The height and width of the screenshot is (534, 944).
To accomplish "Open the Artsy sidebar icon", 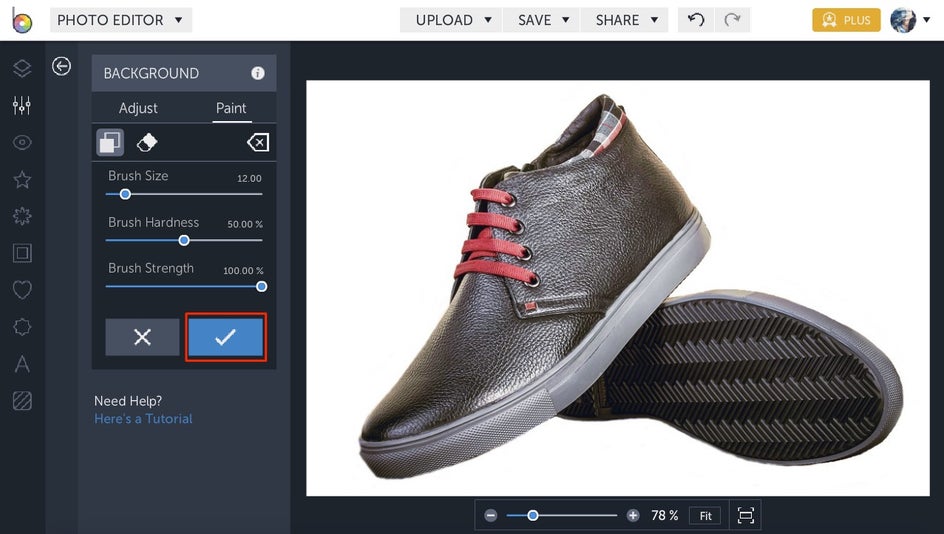I will 22,216.
